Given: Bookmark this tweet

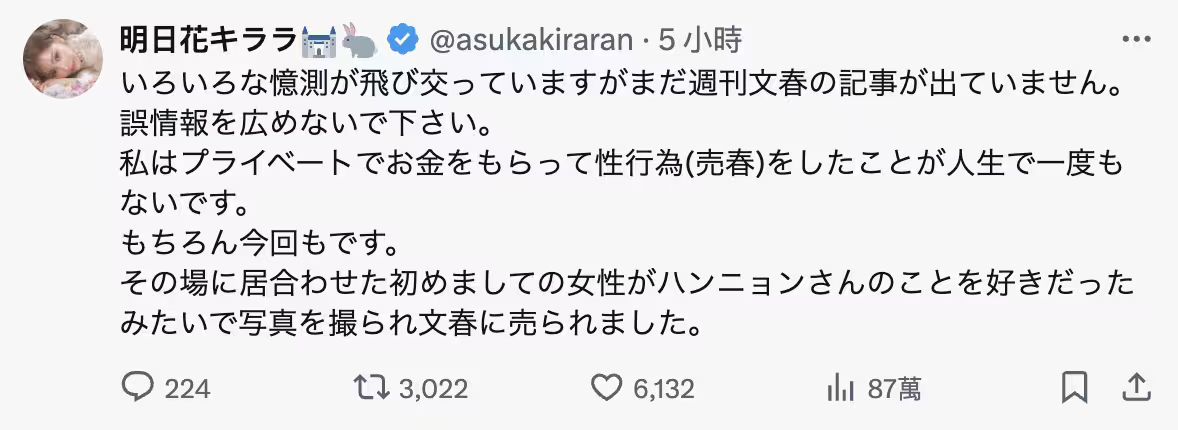Looking at the screenshot, I should point(1074,388).
